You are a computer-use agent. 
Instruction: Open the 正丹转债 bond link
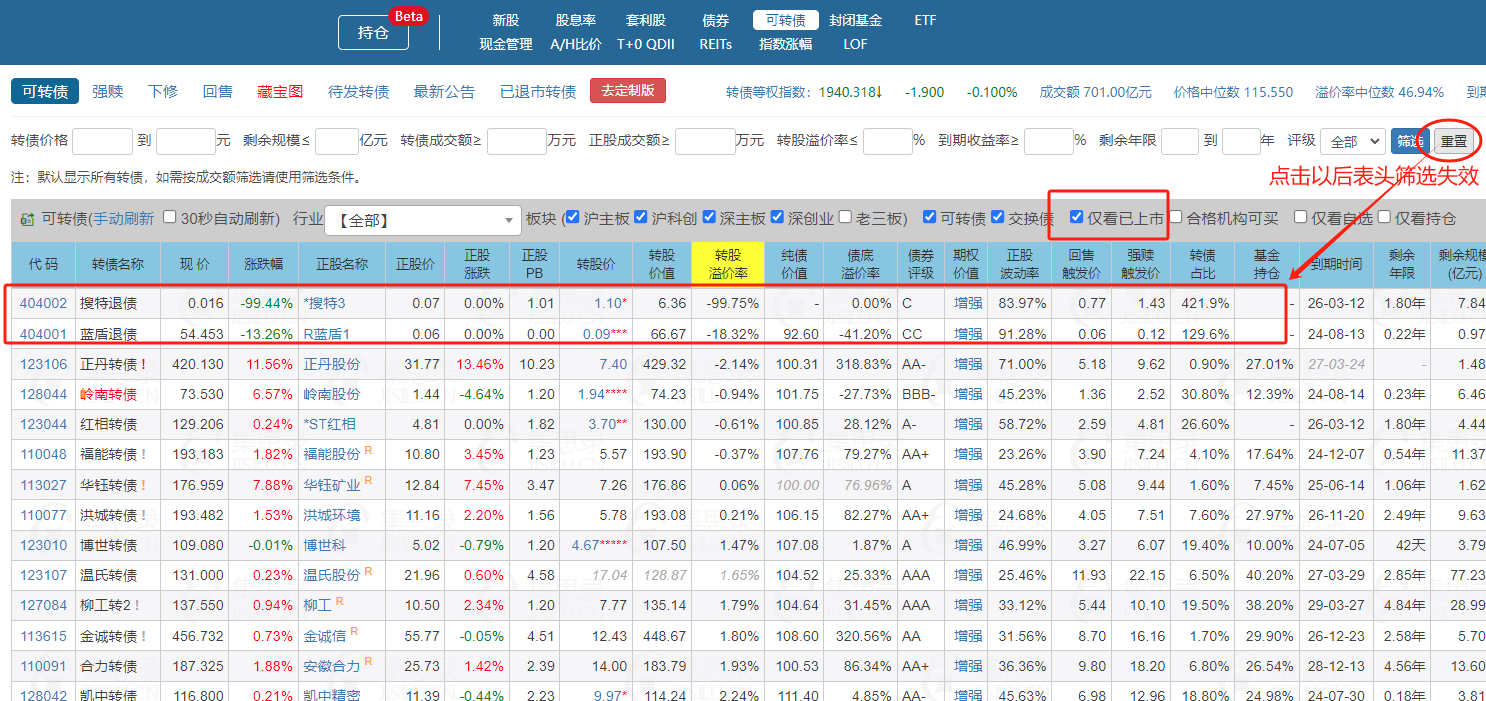pyautogui.click(x=108, y=365)
